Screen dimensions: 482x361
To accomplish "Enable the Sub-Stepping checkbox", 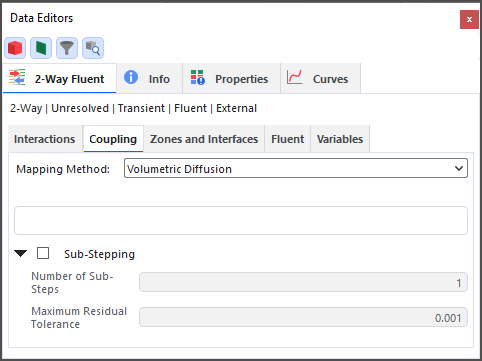I will (x=43, y=253).
